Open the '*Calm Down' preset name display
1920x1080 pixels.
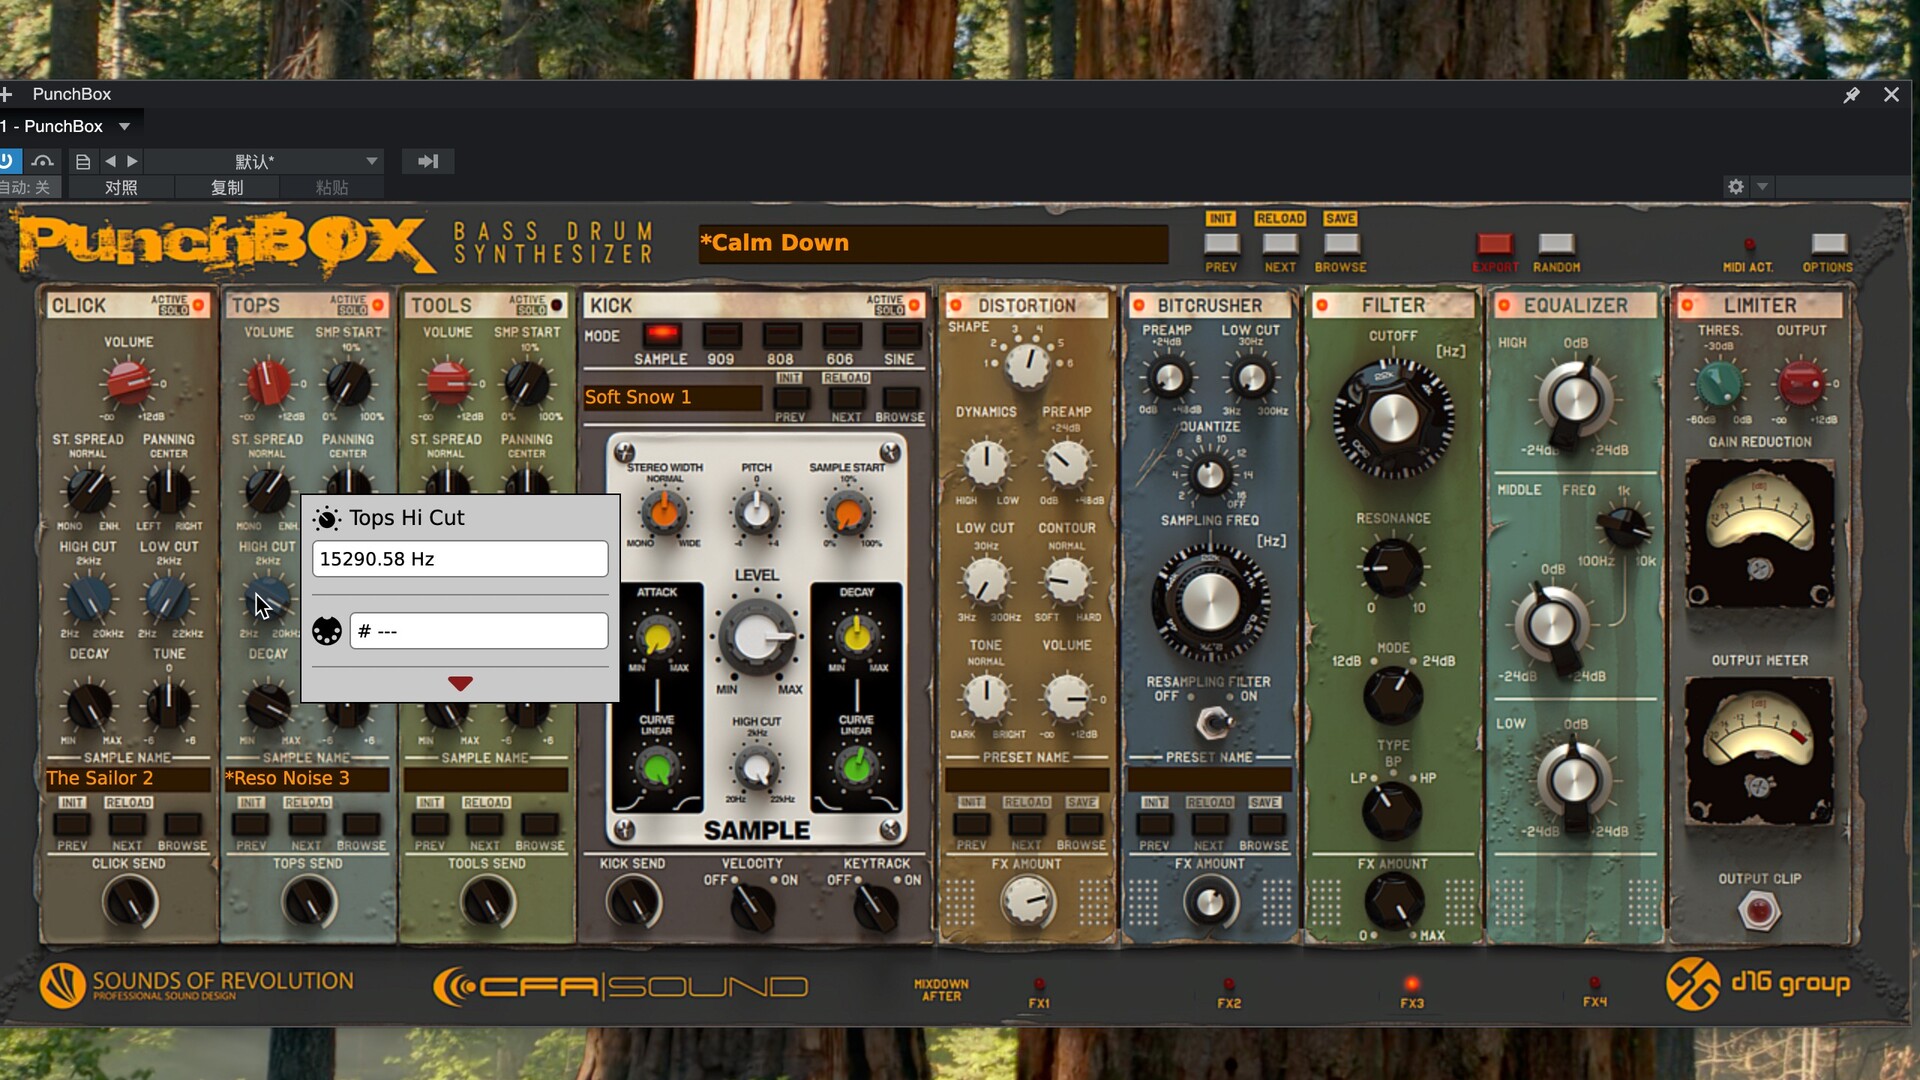pos(933,243)
